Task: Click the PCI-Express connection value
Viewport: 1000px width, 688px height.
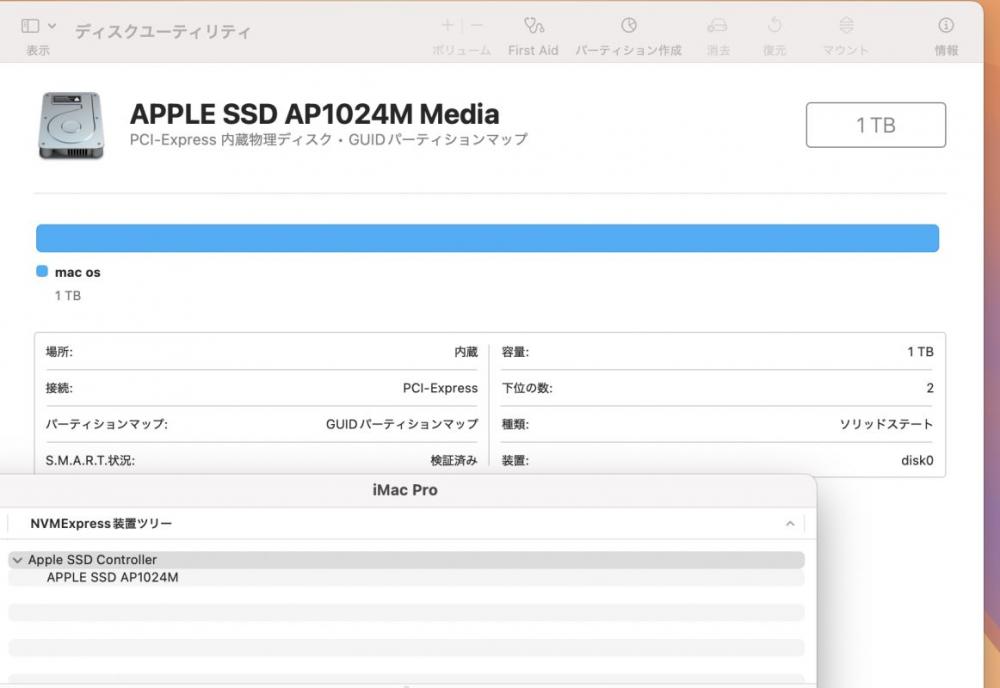Action: [440, 388]
